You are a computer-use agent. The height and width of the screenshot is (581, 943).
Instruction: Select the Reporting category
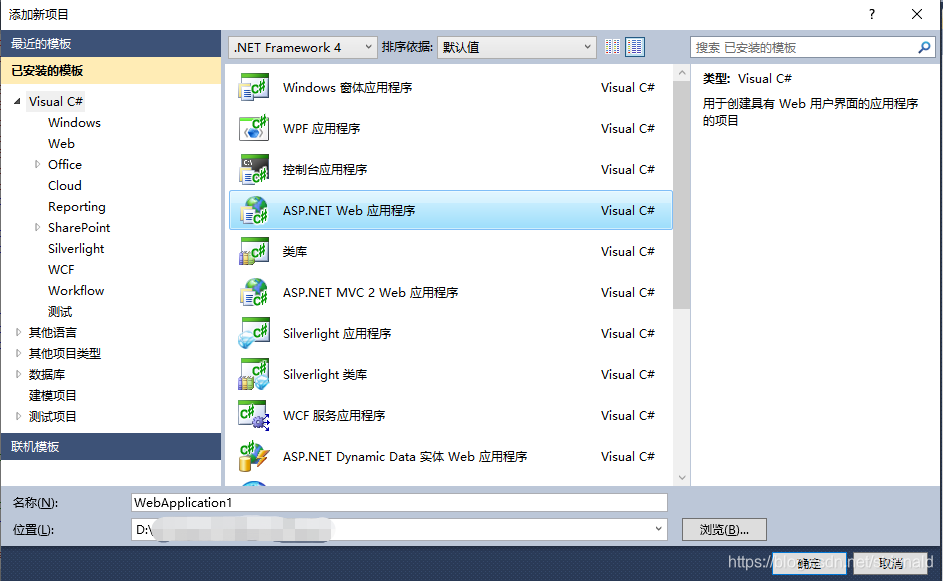coord(76,207)
